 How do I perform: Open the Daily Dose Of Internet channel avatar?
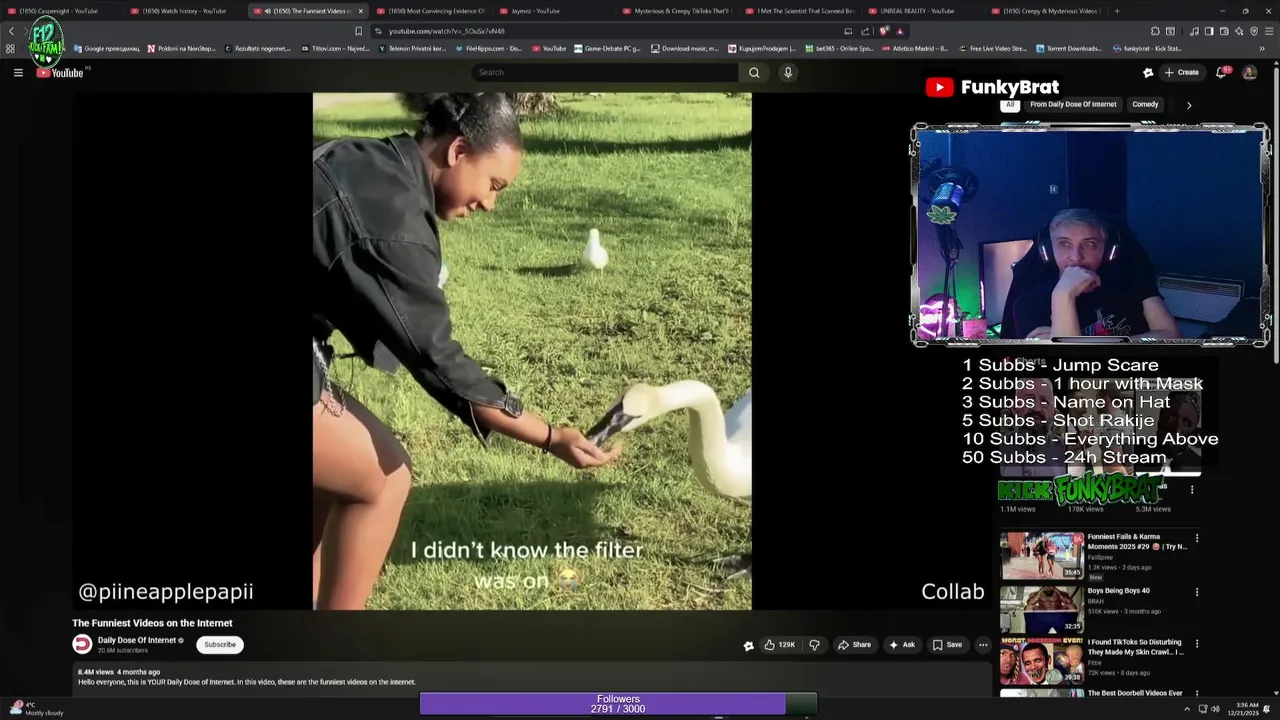[x=82, y=645]
